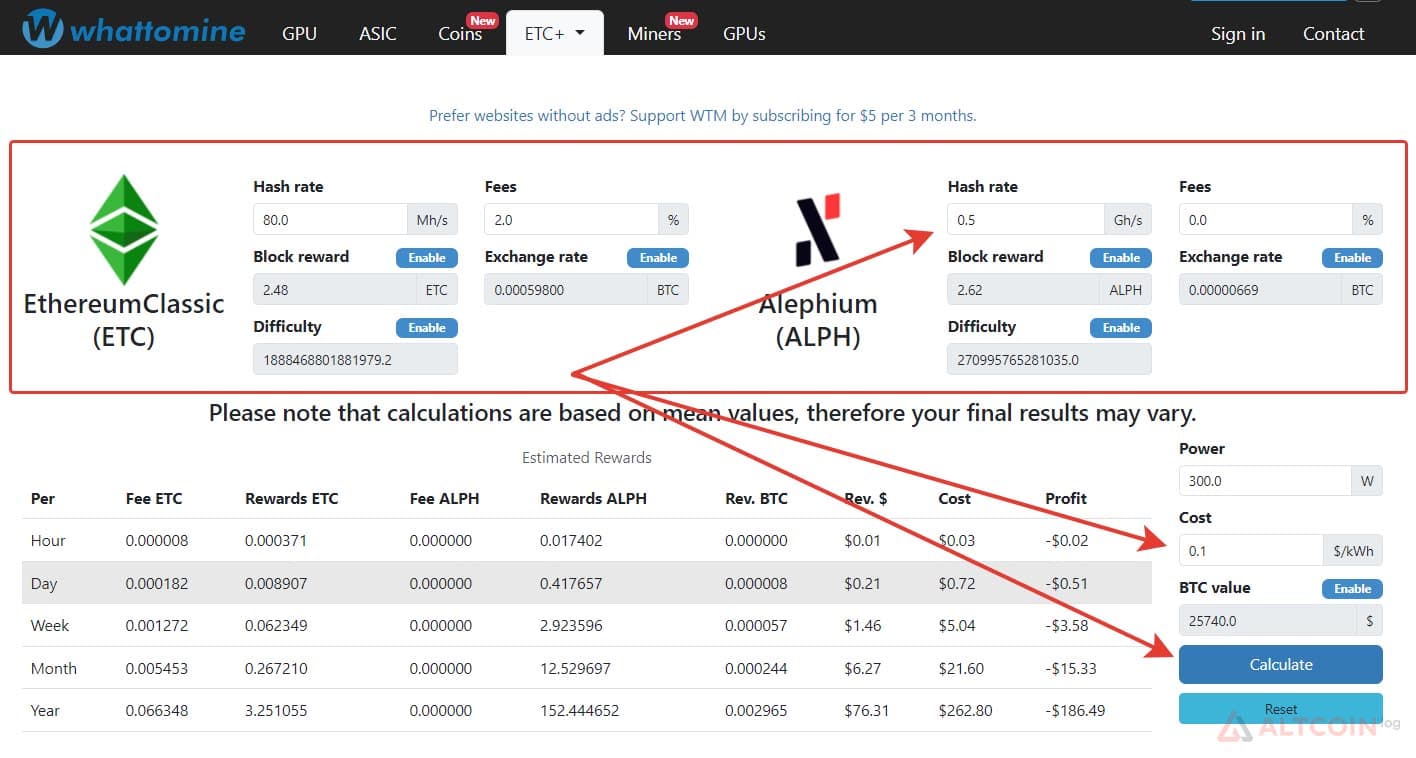Screen dimensions: 1416x758
Task: Click the BTC value field
Action: tap(1269, 620)
